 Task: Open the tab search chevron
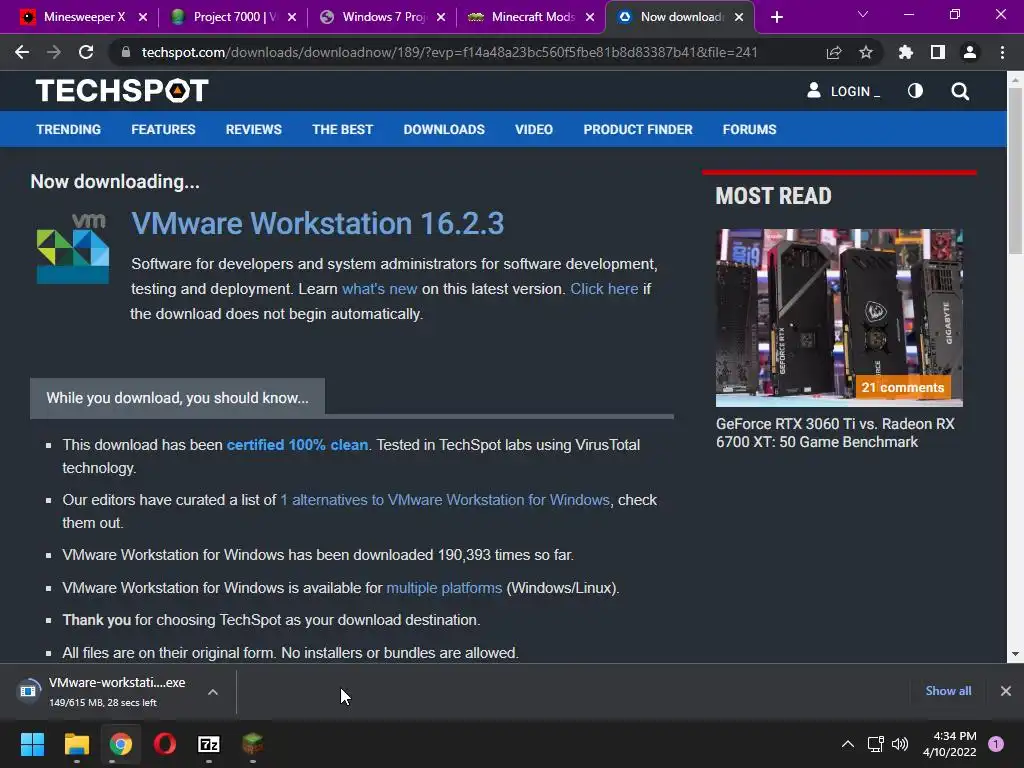click(x=863, y=14)
